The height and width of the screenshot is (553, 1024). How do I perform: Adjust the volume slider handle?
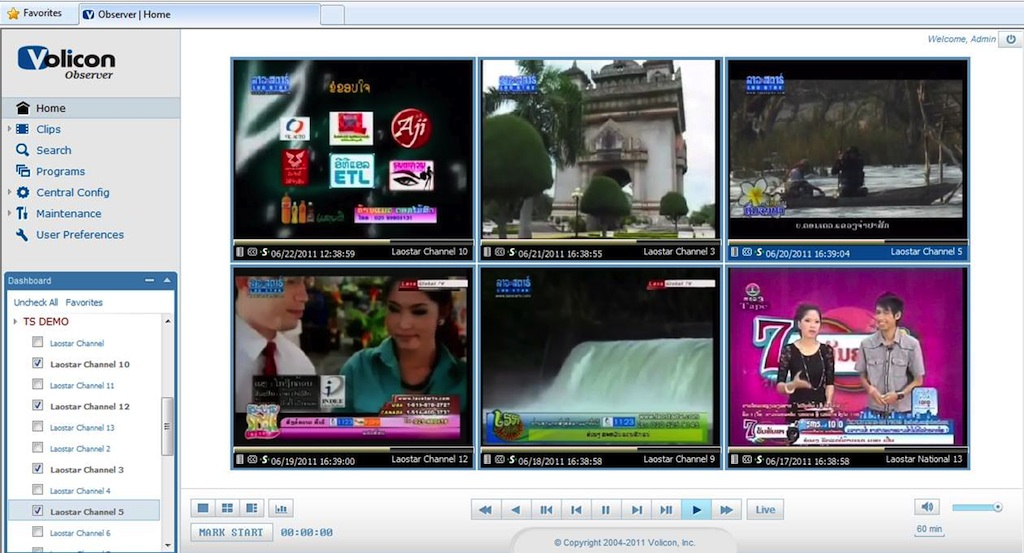(x=998, y=507)
